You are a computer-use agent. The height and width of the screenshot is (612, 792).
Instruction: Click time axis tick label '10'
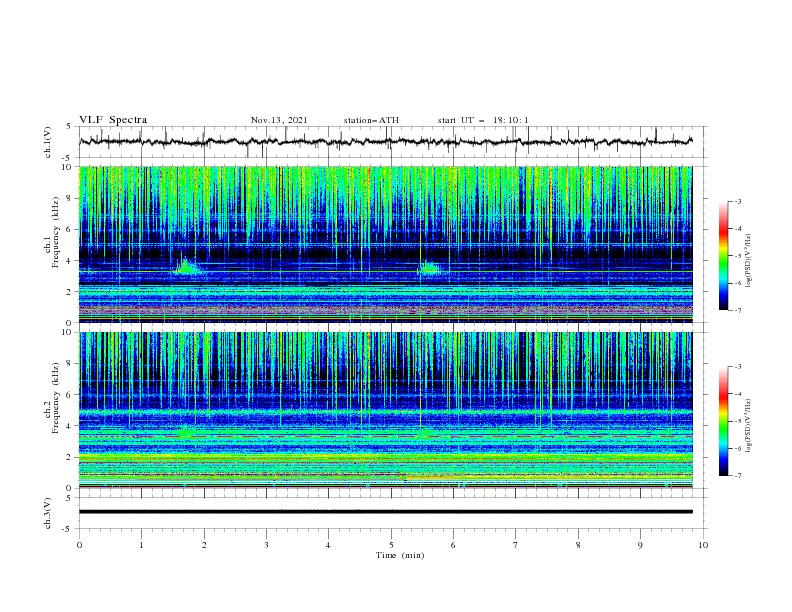click(703, 545)
